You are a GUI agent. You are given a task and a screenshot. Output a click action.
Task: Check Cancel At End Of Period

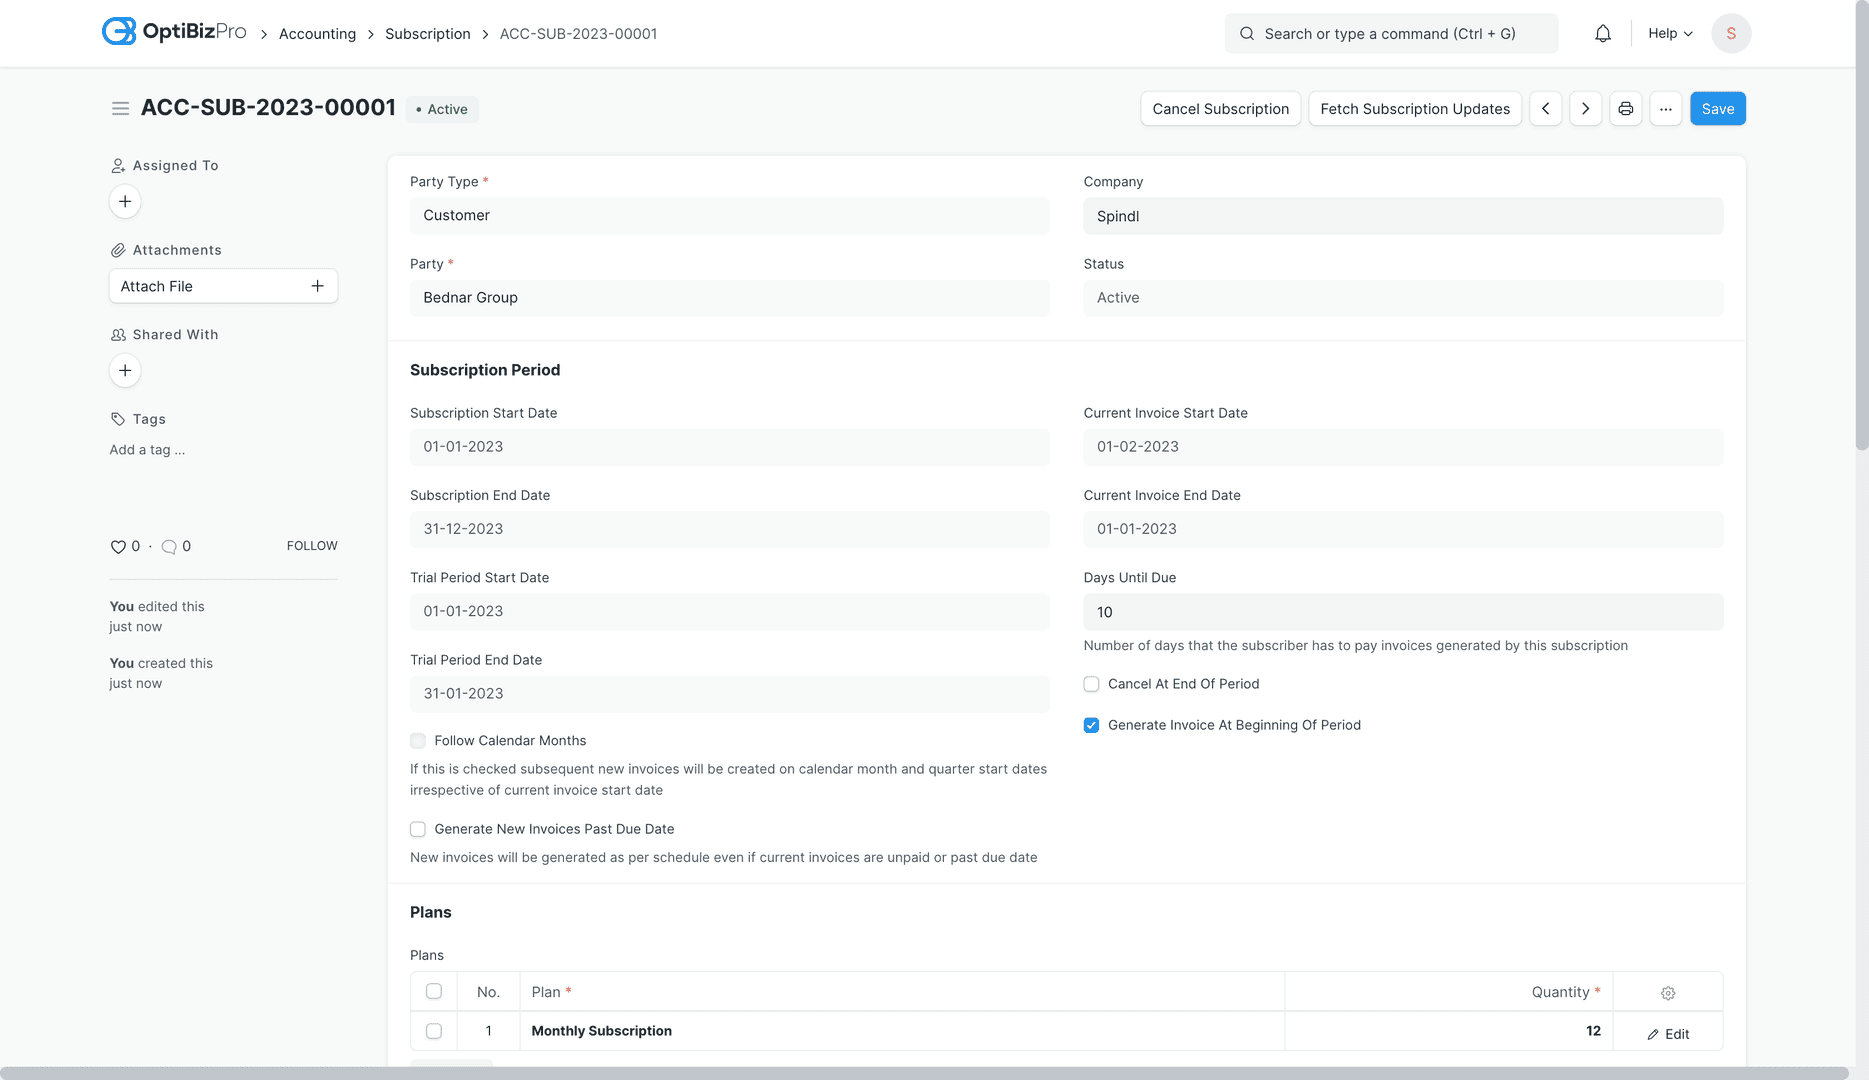pyautogui.click(x=1091, y=684)
